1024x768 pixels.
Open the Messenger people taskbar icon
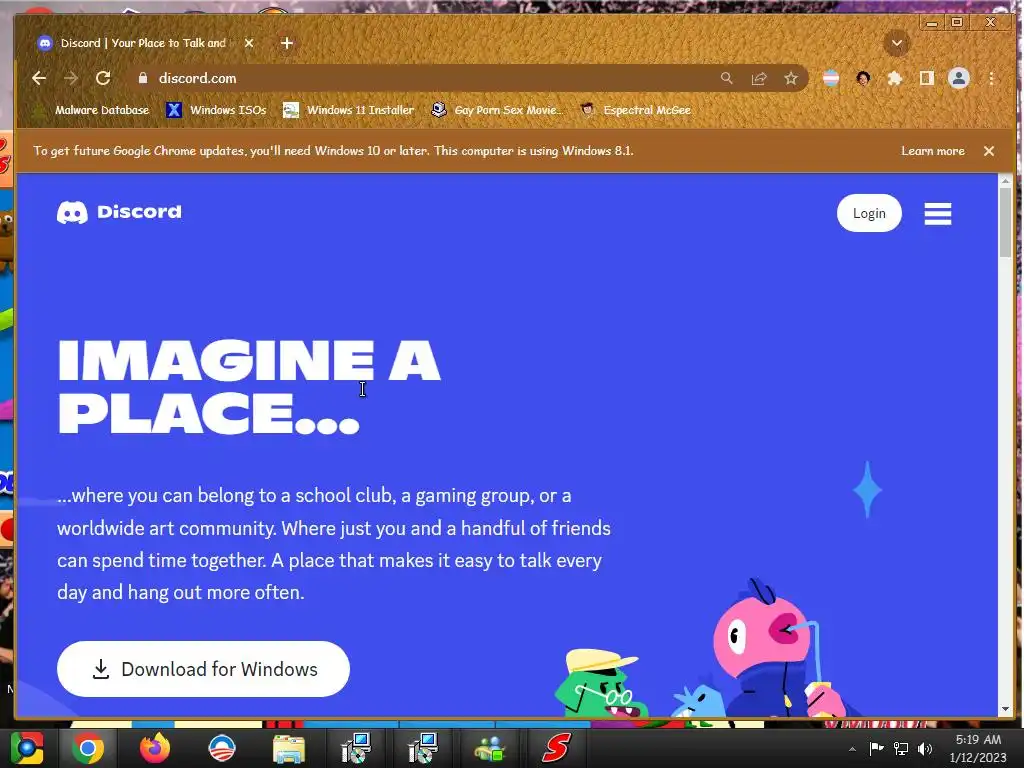(x=490, y=748)
